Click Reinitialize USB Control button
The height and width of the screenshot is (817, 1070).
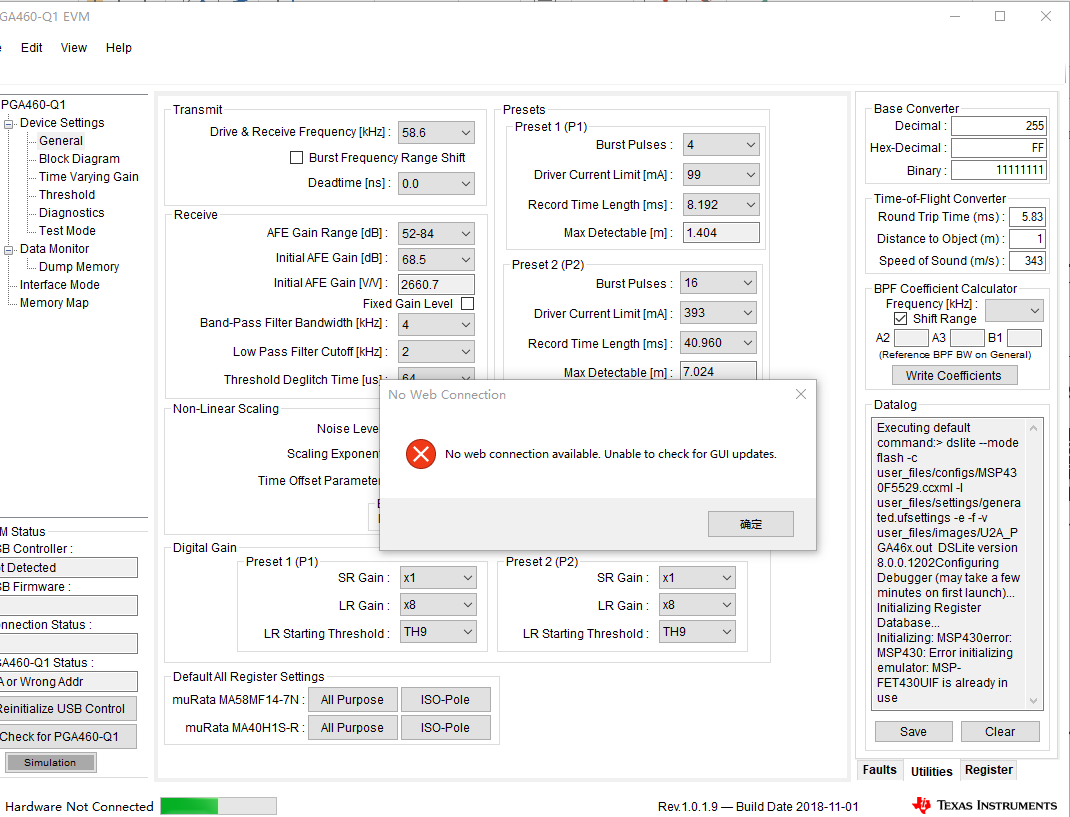pos(67,708)
